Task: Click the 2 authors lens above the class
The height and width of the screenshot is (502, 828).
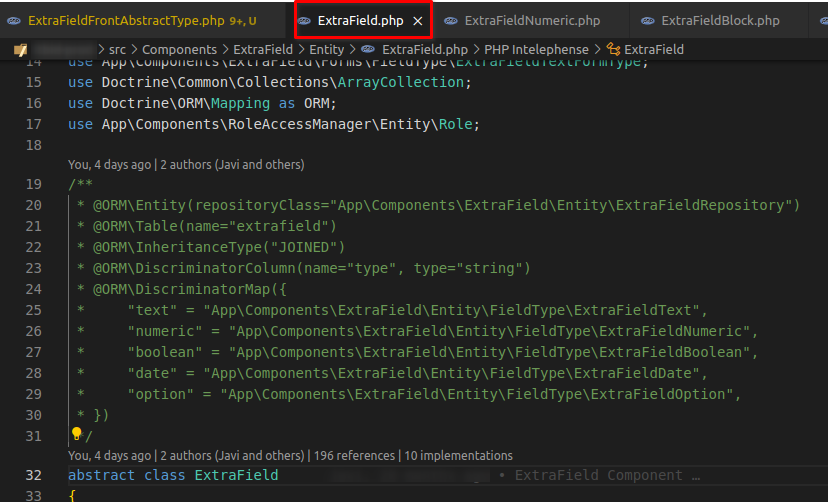Action: pyautogui.click(x=231, y=455)
